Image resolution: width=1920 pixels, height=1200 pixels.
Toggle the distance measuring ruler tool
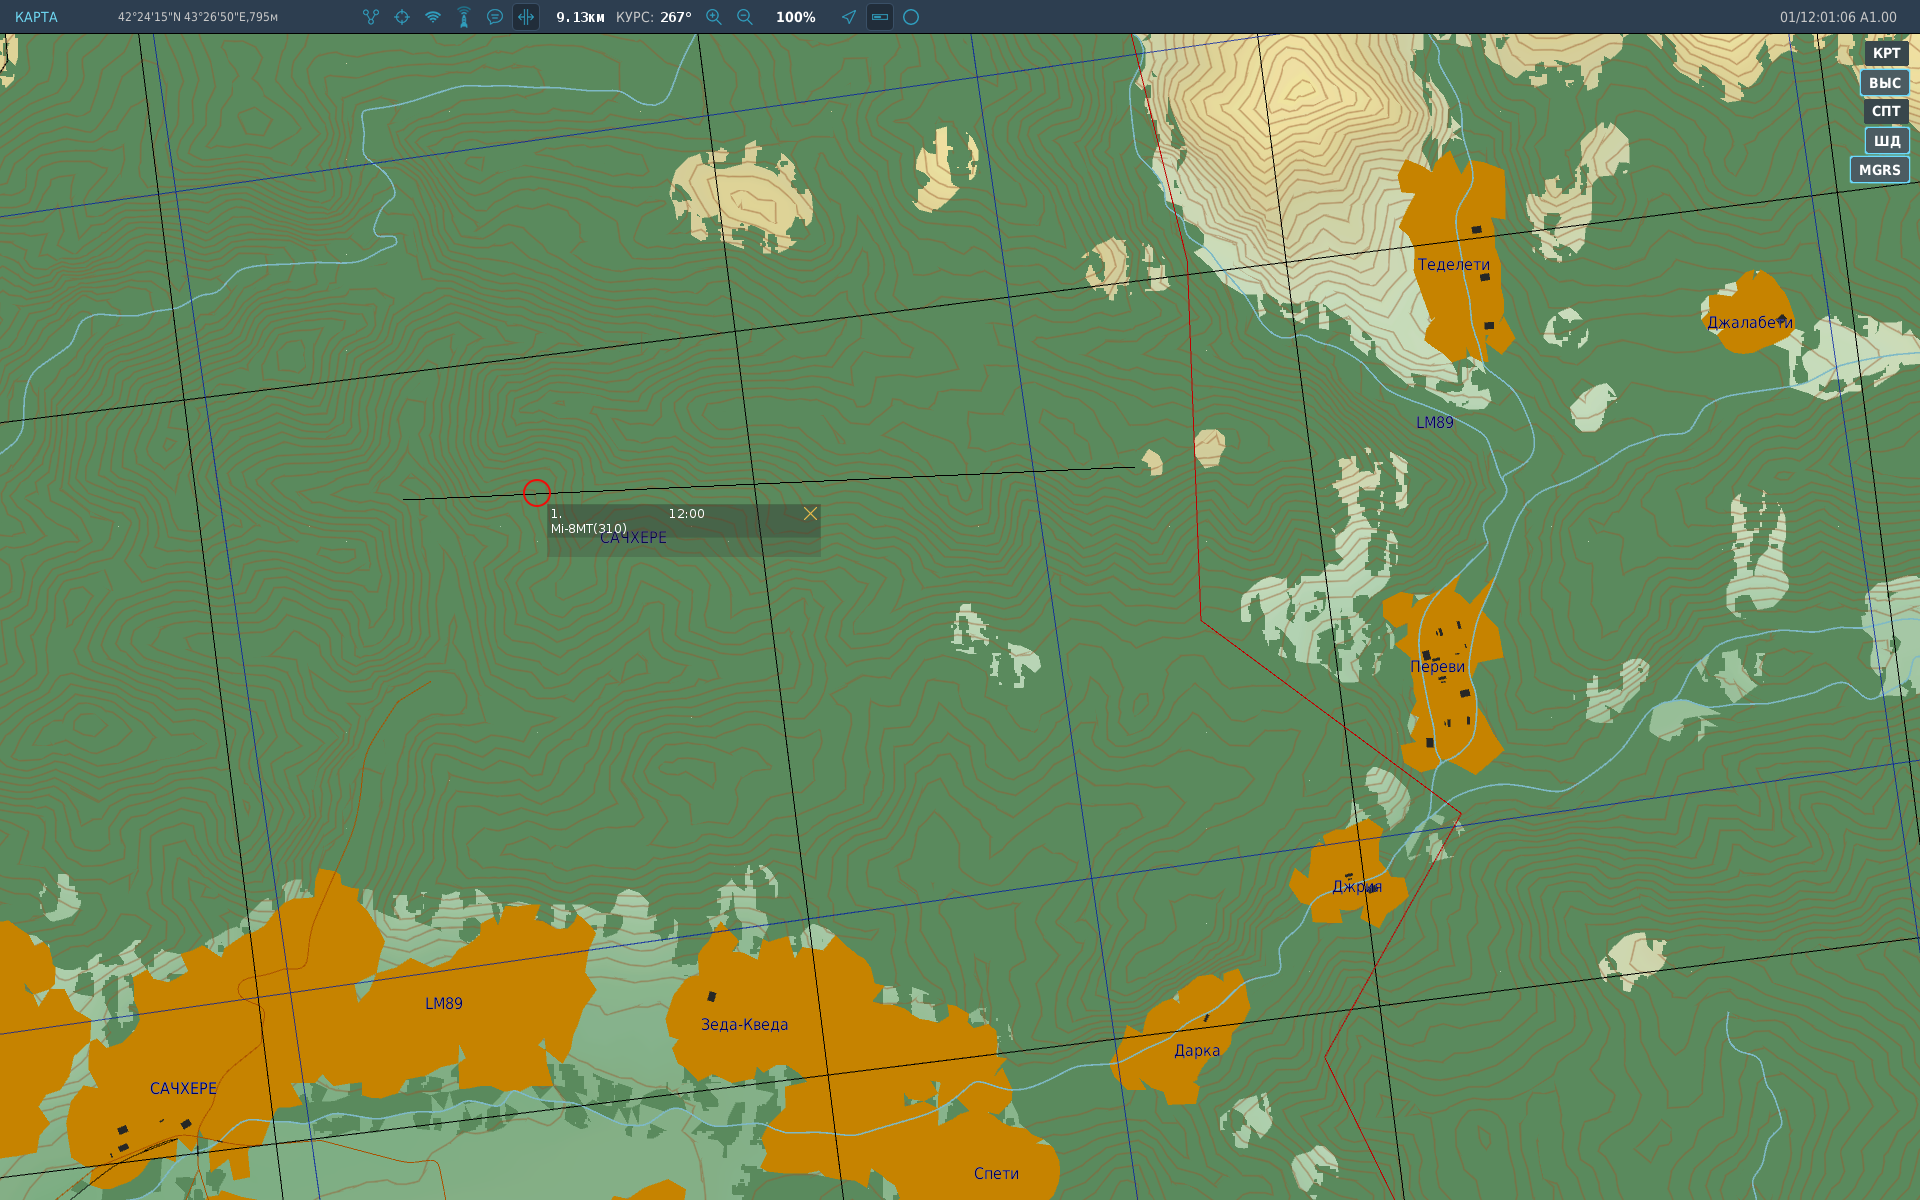pos(526,17)
